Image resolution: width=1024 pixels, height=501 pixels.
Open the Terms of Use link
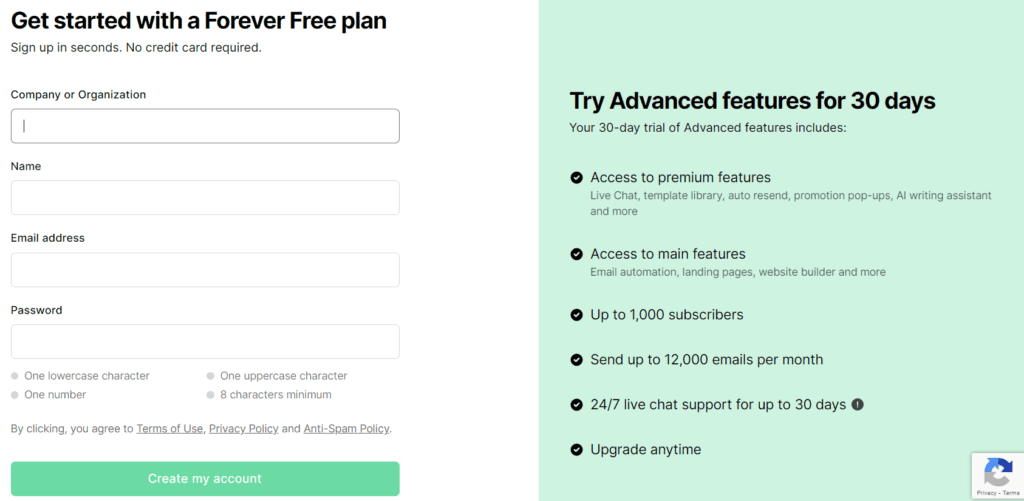tap(170, 429)
